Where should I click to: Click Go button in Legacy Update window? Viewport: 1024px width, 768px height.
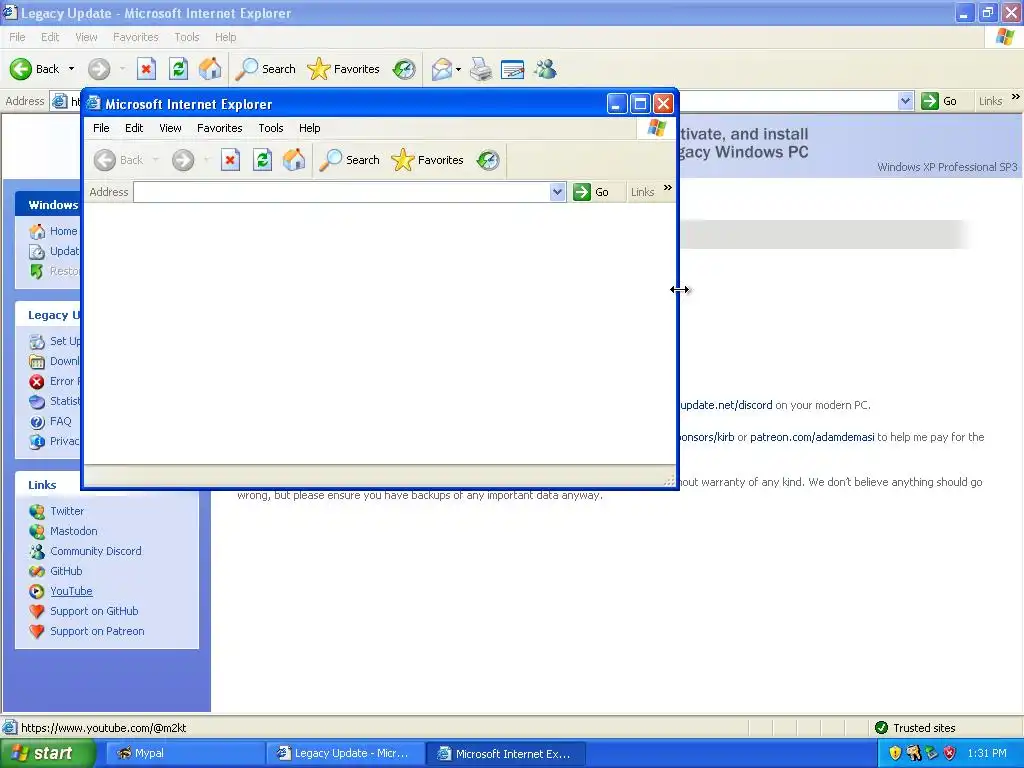(938, 101)
